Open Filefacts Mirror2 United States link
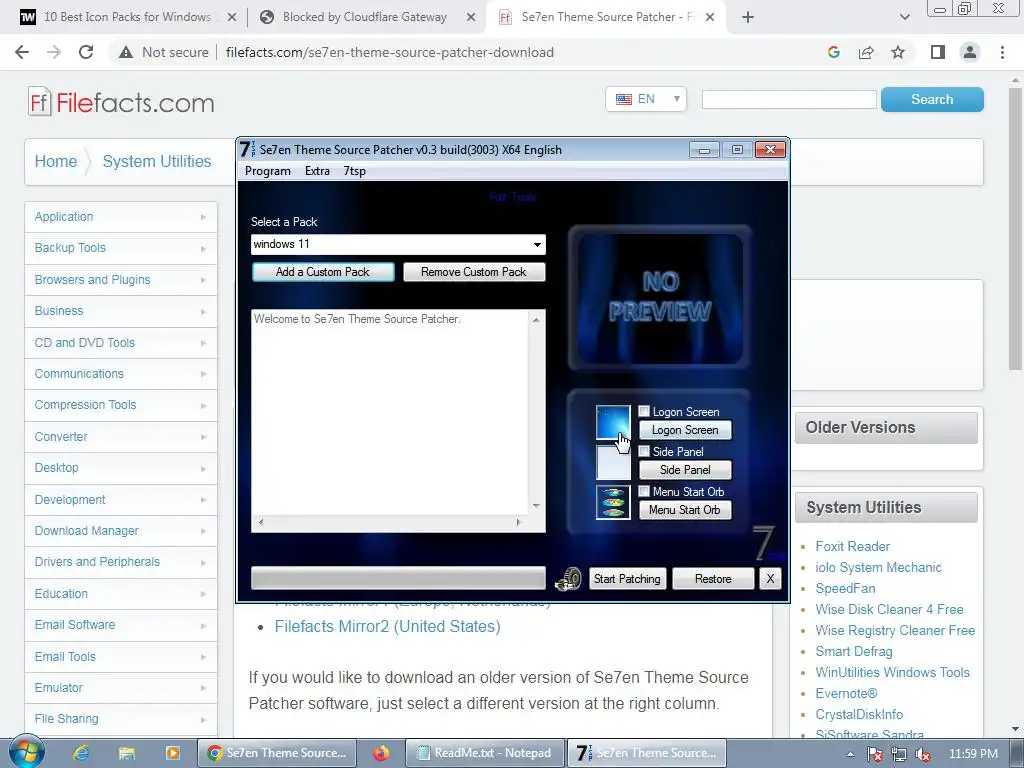The width and height of the screenshot is (1024, 768). [x=387, y=626]
